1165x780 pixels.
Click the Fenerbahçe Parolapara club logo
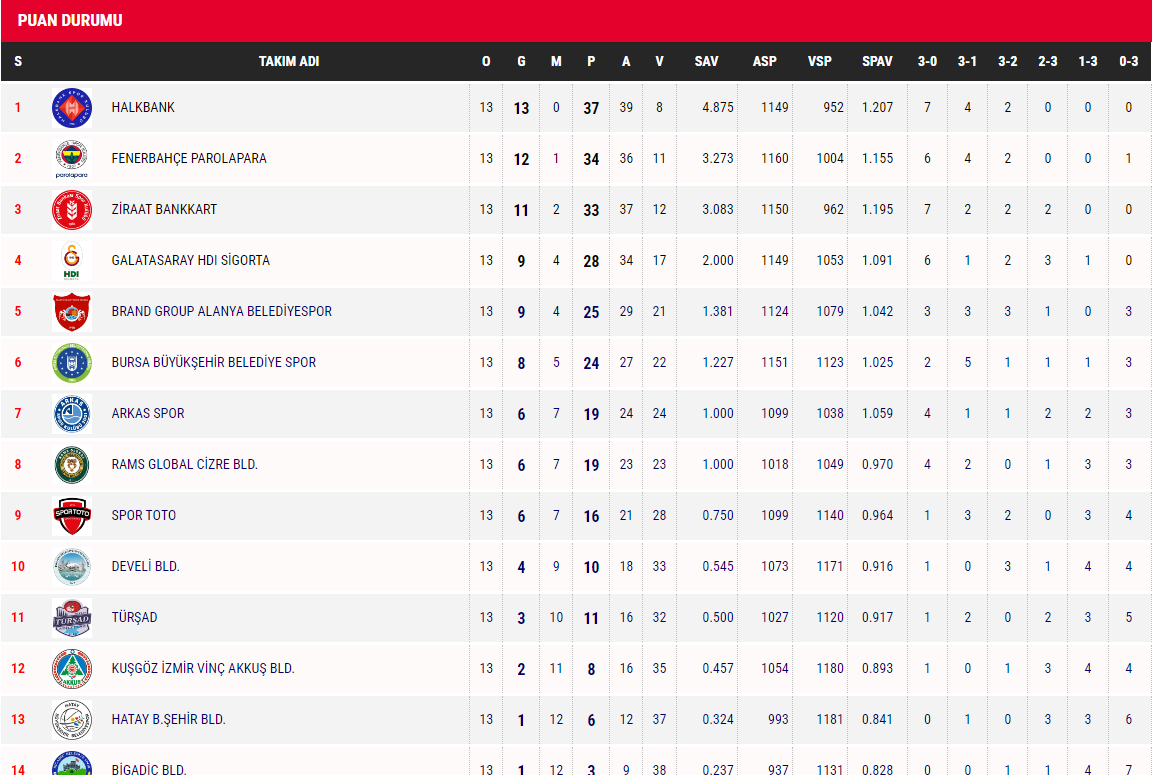(72, 158)
